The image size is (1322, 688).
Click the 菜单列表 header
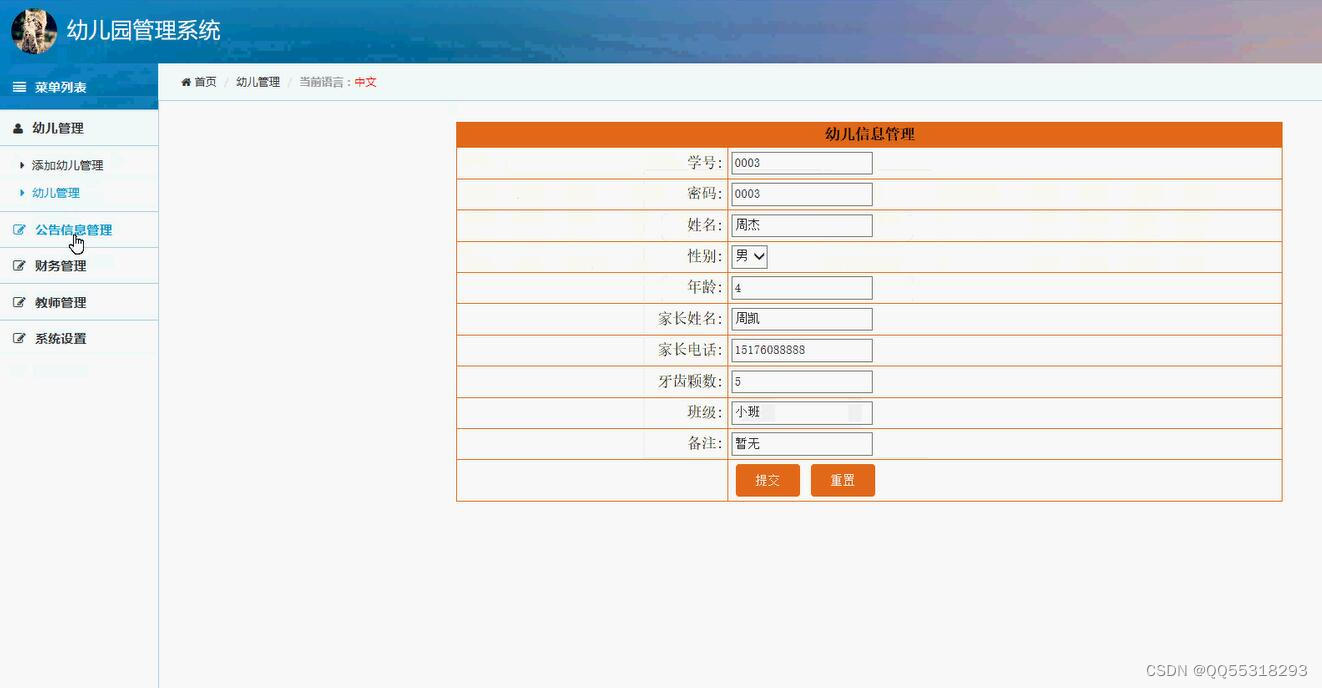(79, 87)
